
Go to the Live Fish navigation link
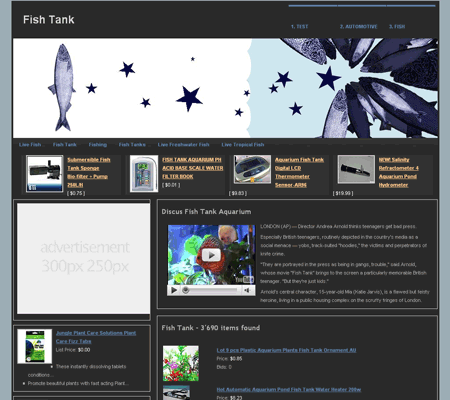30,145
